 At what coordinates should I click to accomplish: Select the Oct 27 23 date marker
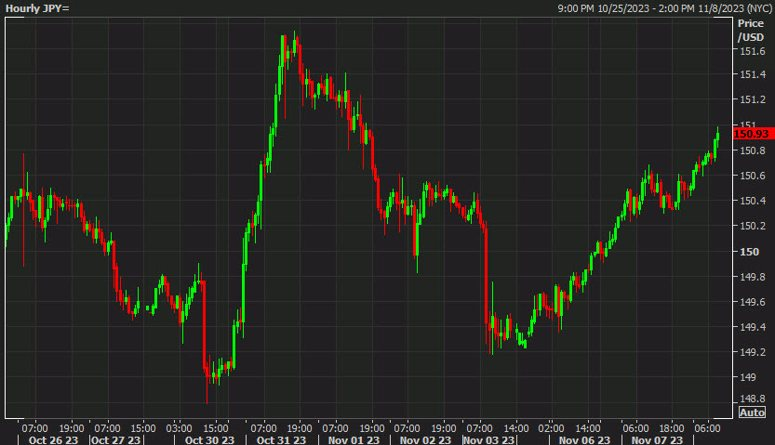[116, 440]
